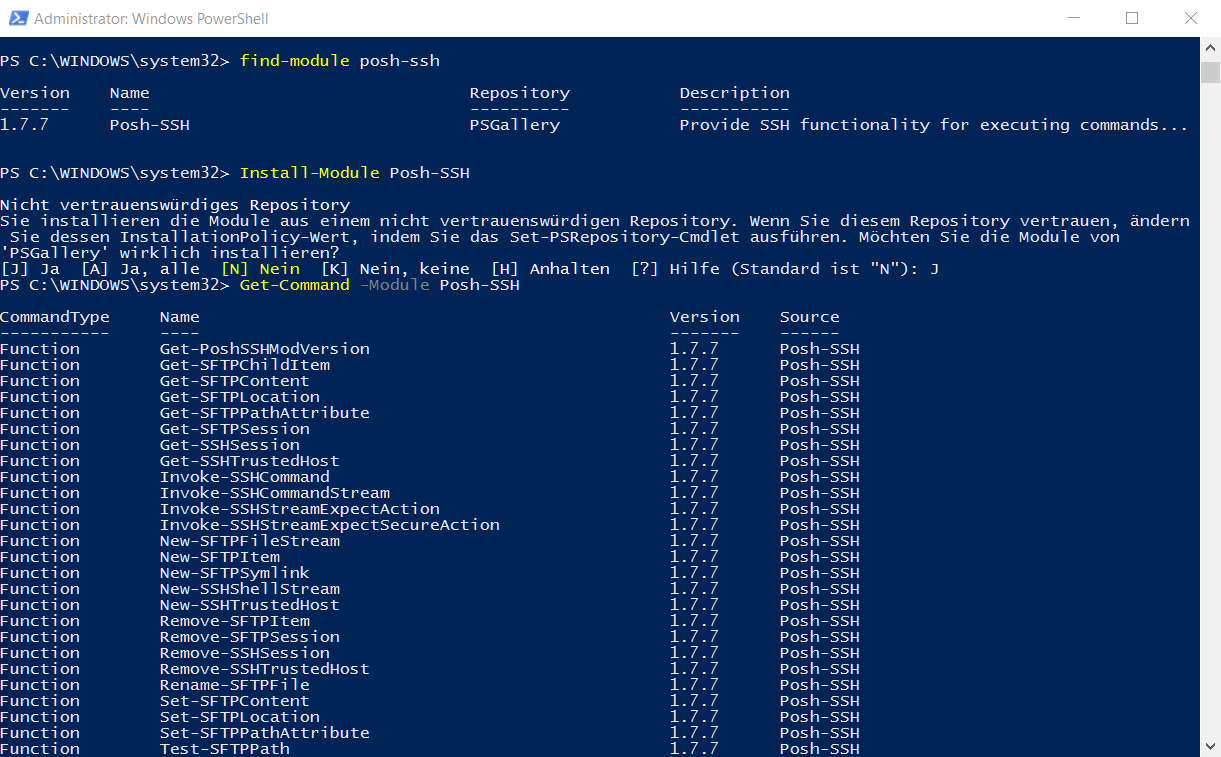Screen dimensions: 1221x757
Task: Maximize the PowerShell window
Action: 1132,18
